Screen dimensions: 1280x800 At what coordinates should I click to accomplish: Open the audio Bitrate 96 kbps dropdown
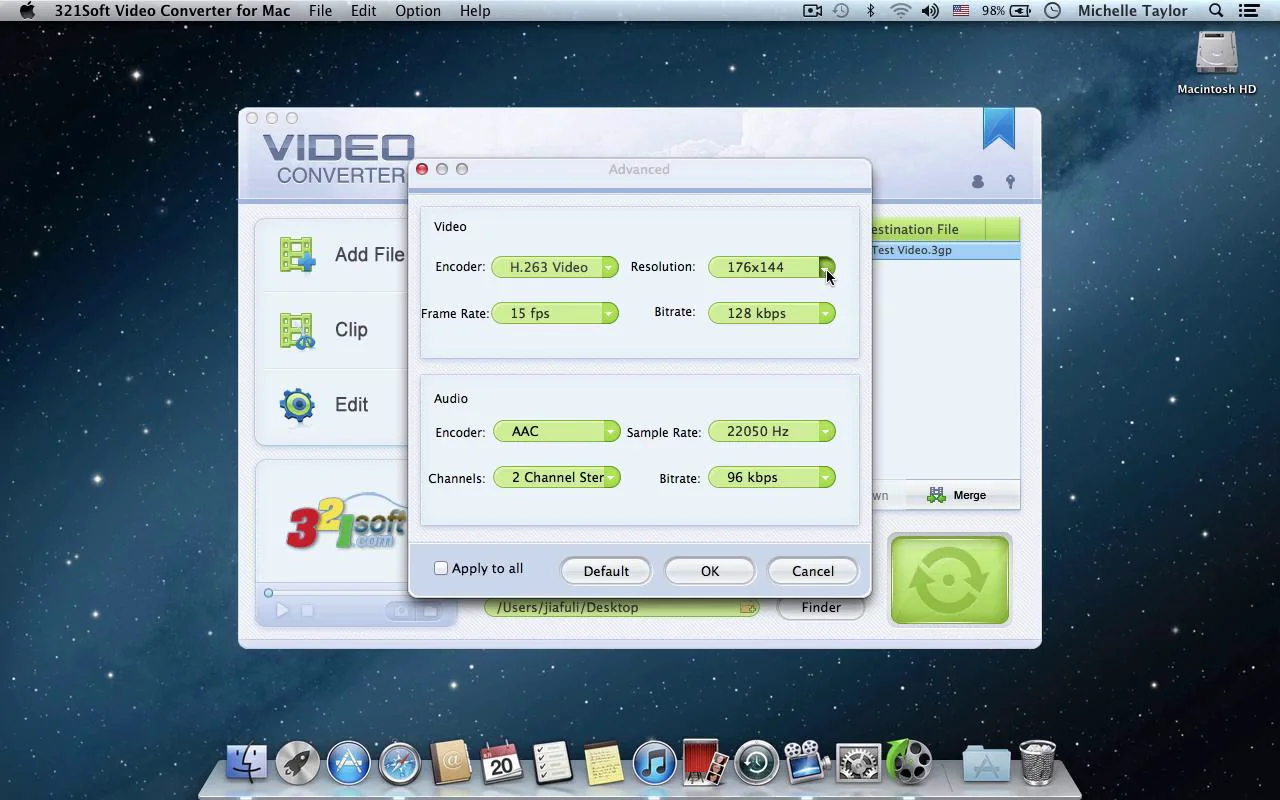pos(771,477)
